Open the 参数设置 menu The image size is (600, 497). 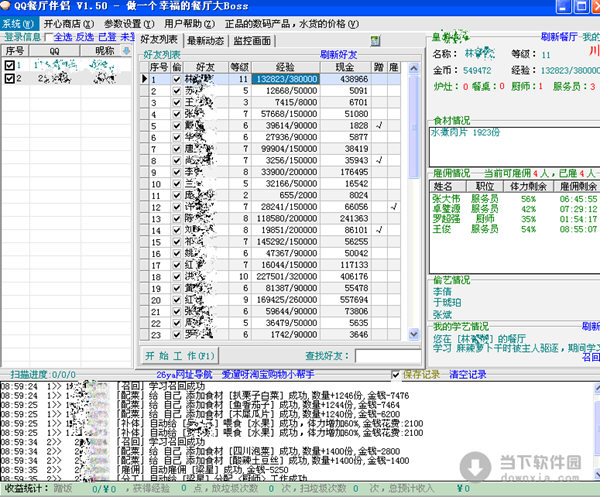(x=129, y=24)
